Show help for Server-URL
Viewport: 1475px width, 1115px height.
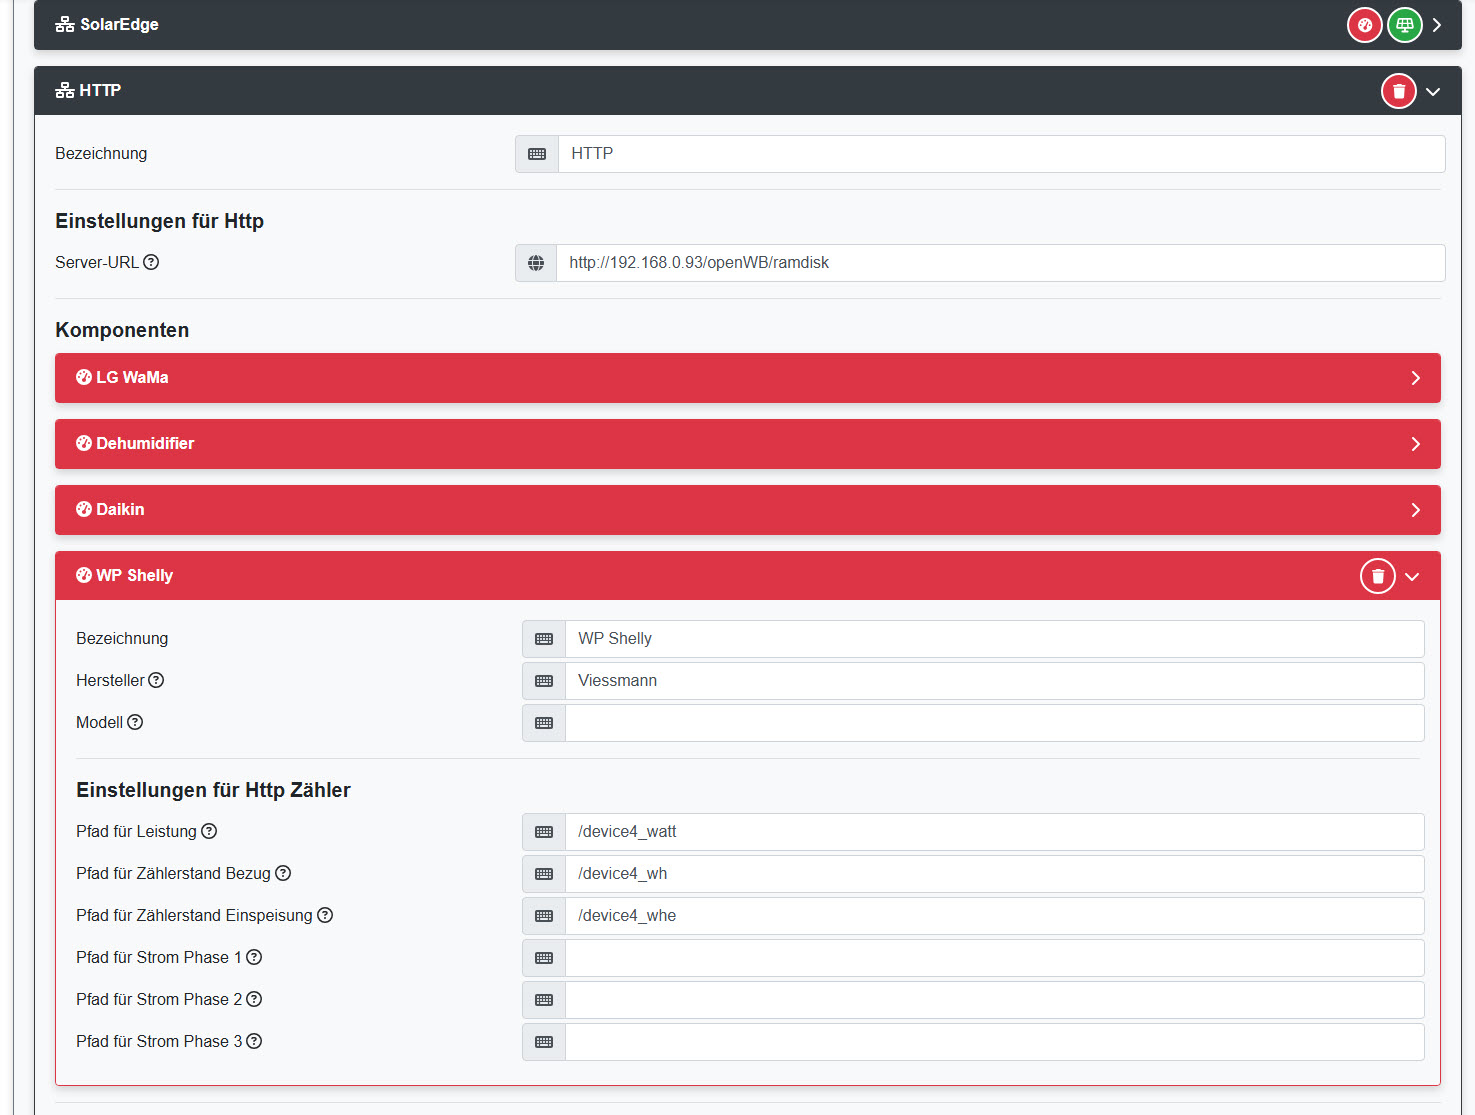pyautogui.click(x=151, y=262)
